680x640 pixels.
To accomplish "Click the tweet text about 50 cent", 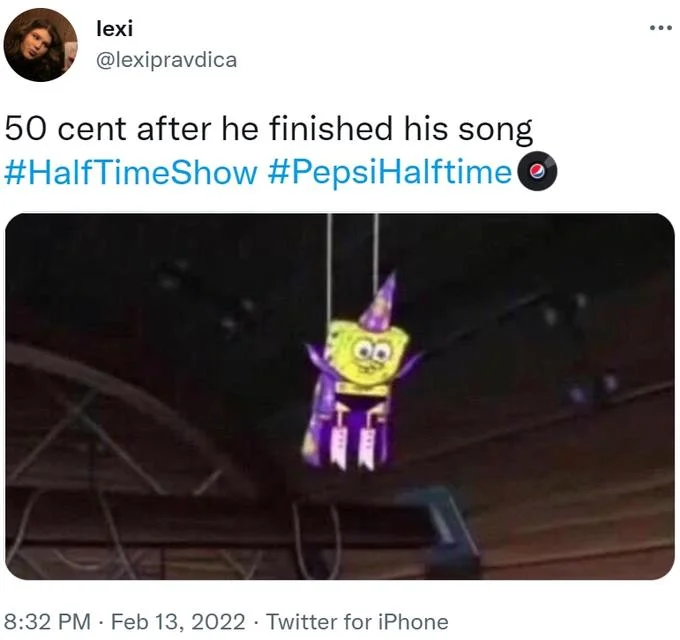I will coord(268,129).
